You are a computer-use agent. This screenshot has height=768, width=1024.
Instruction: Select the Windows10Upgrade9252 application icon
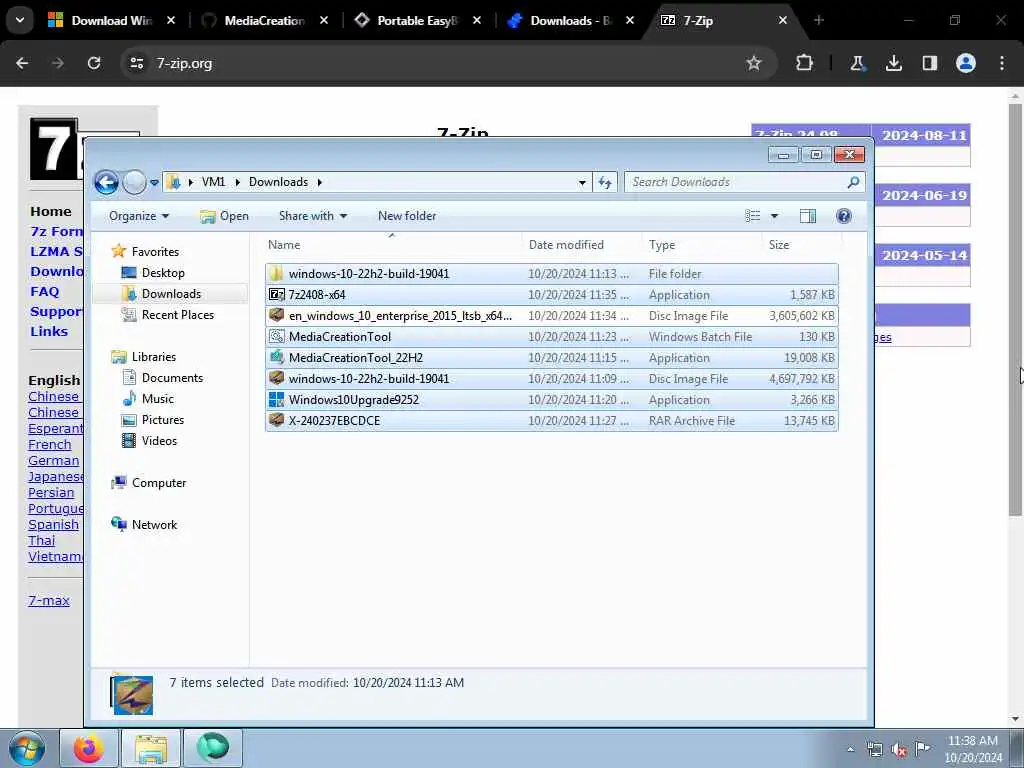[x=277, y=400]
